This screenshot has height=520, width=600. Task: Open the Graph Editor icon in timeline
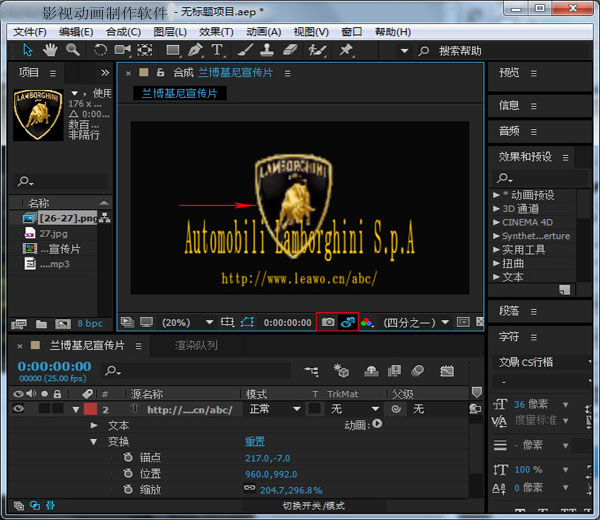tap(447, 371)
